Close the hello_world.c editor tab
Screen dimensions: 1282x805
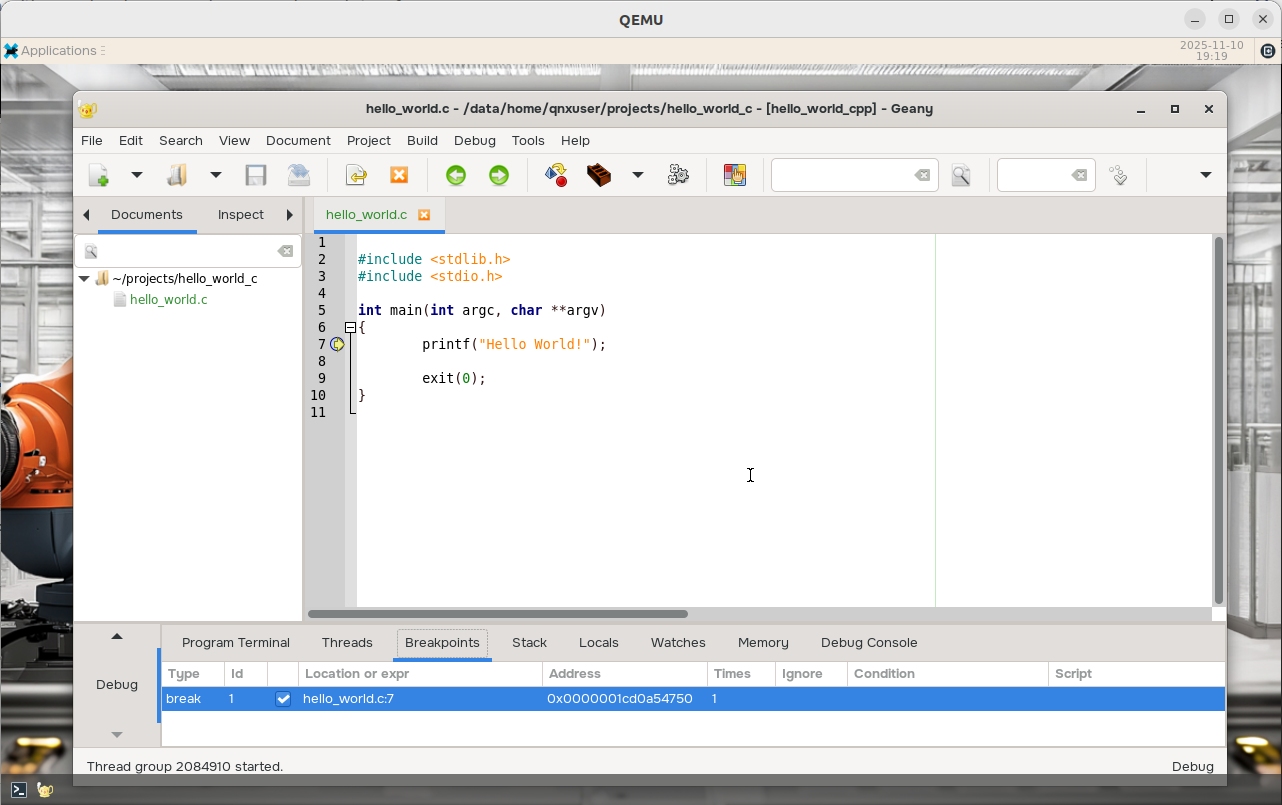pos(424,215)
